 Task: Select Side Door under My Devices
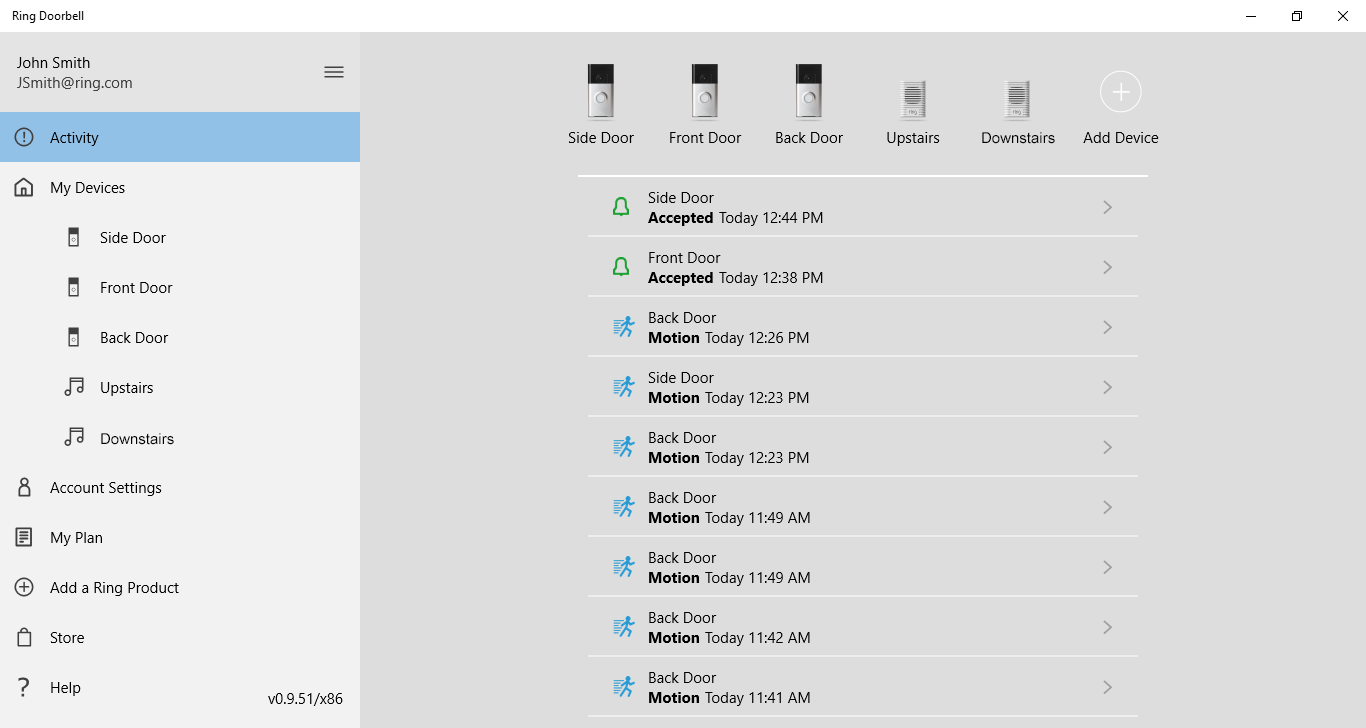coord(180,237)
